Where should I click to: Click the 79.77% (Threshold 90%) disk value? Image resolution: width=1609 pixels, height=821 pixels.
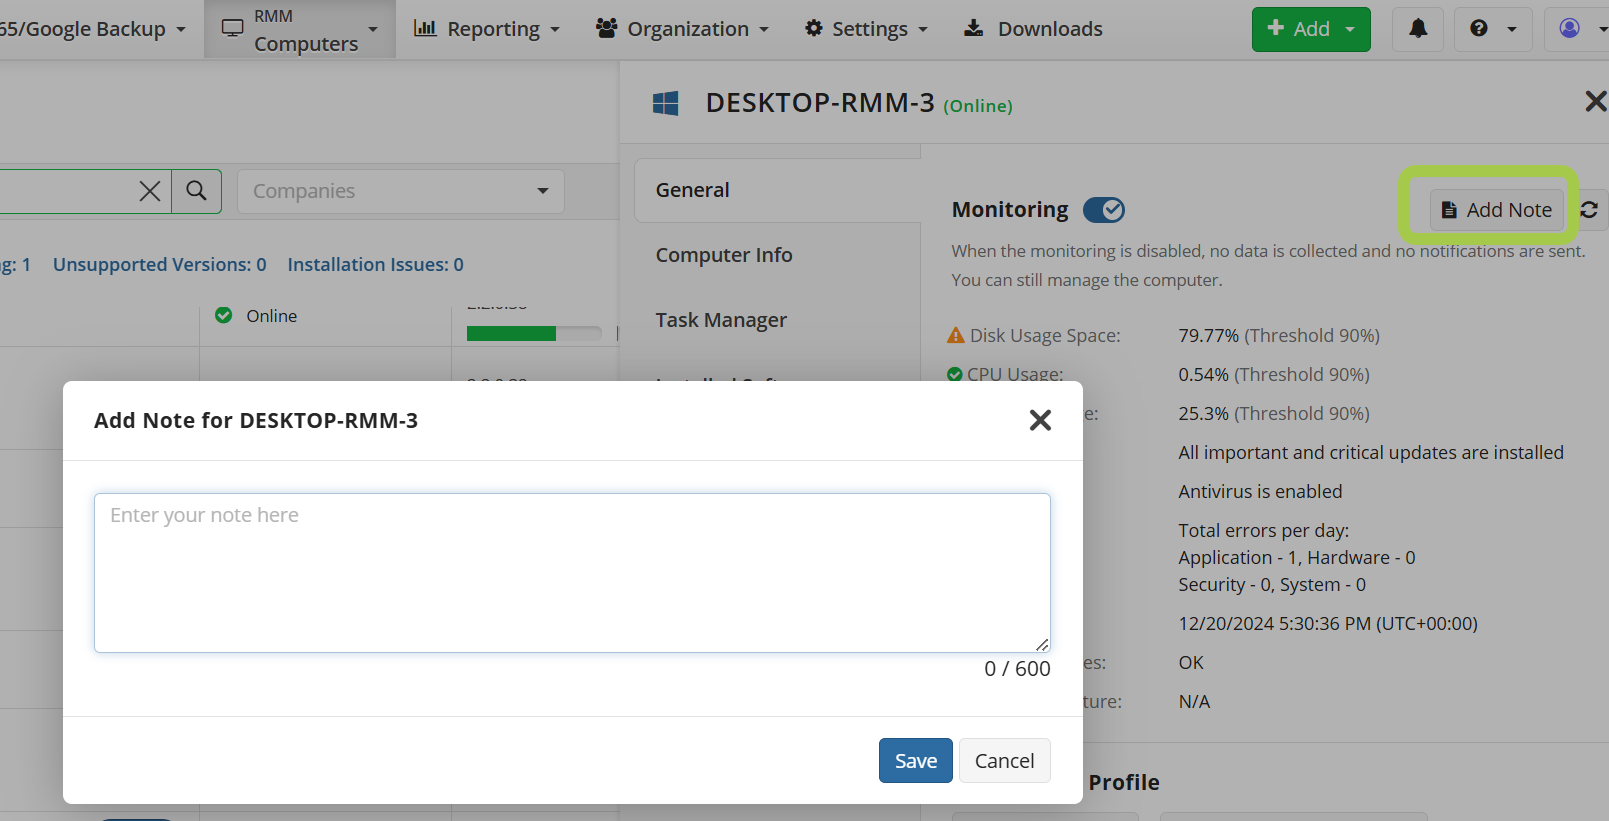(1279, 336)
